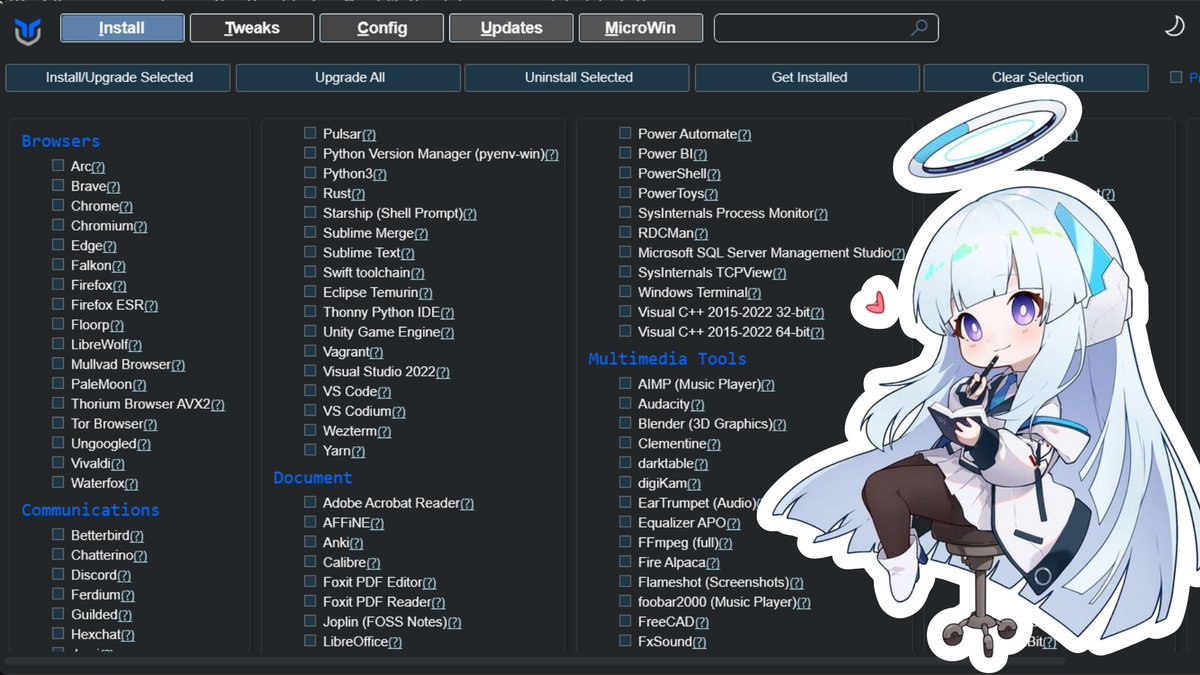Check the Discord checkbox
Screen dimensions: 1200x675
click(58, 574)
